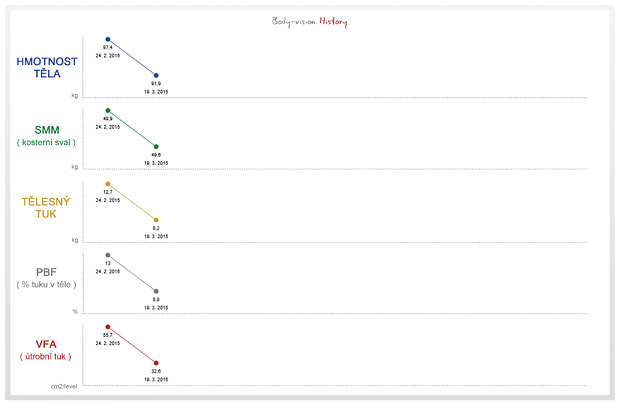Click the HMOTNOST TĚLA label
620x405 pixels.
click(47, 68)
